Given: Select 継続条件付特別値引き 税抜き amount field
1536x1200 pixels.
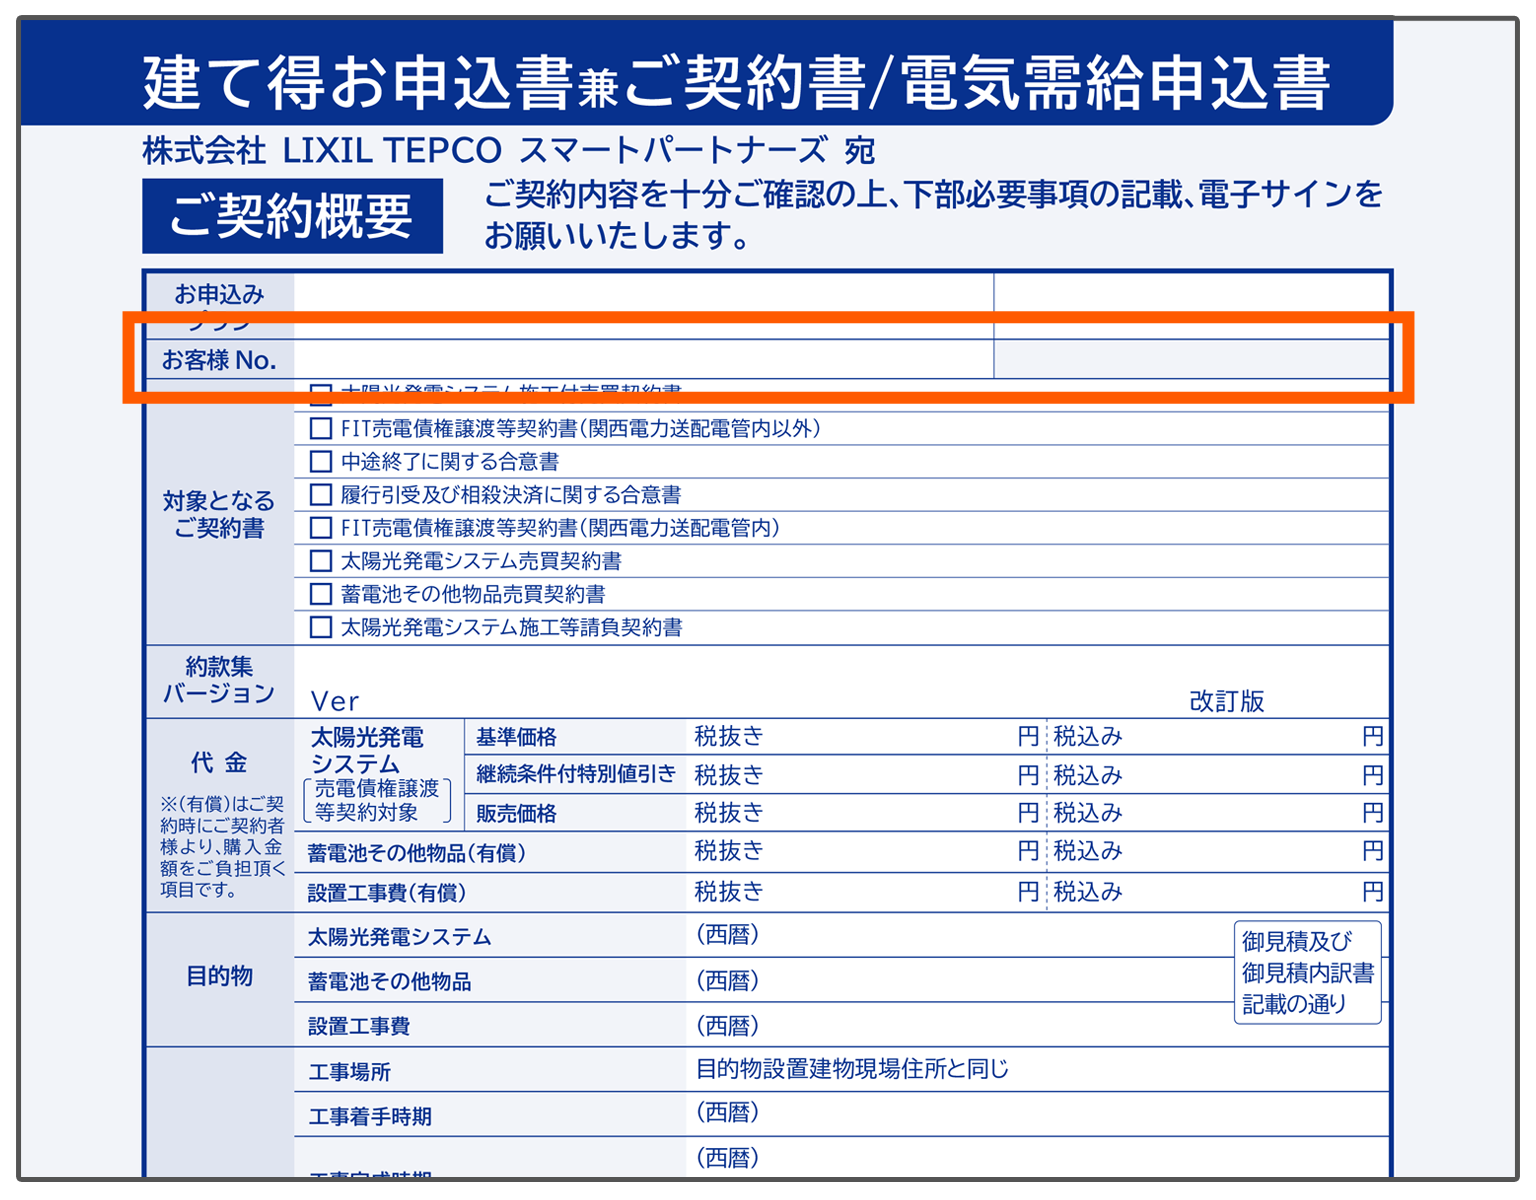Looking at the screenshot, I should [890, 775].
